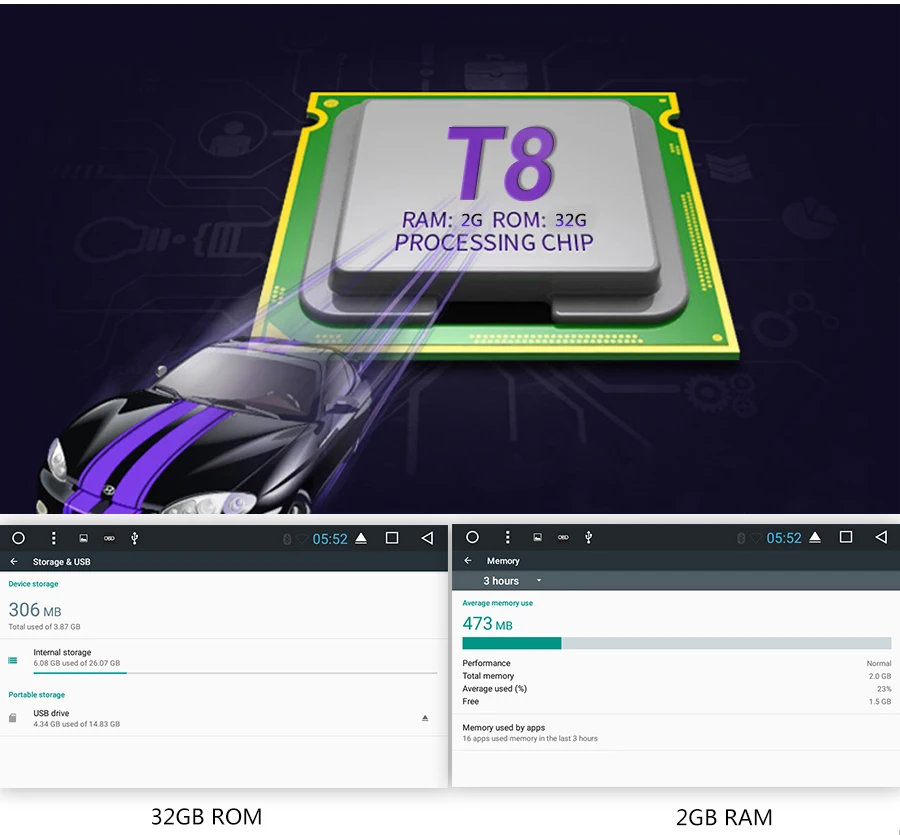Viewport: 900px width, 835px height.
Task: Click the Portable storage heading
Action: (x=37, y=694)
